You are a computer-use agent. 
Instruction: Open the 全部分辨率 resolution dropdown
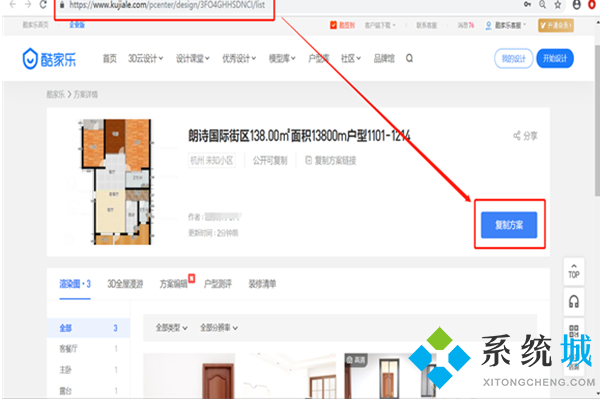pos(219,327)
